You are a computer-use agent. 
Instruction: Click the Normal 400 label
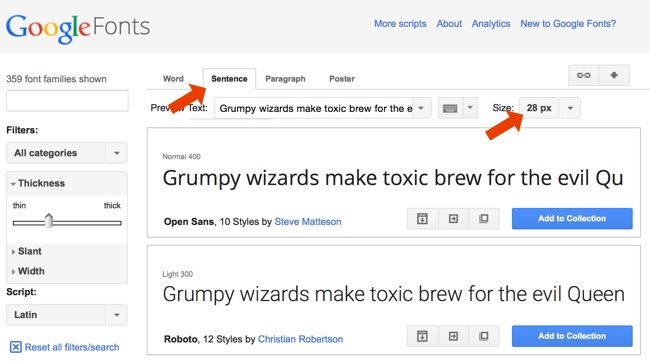pyautogui.click(x=182, y=157)
